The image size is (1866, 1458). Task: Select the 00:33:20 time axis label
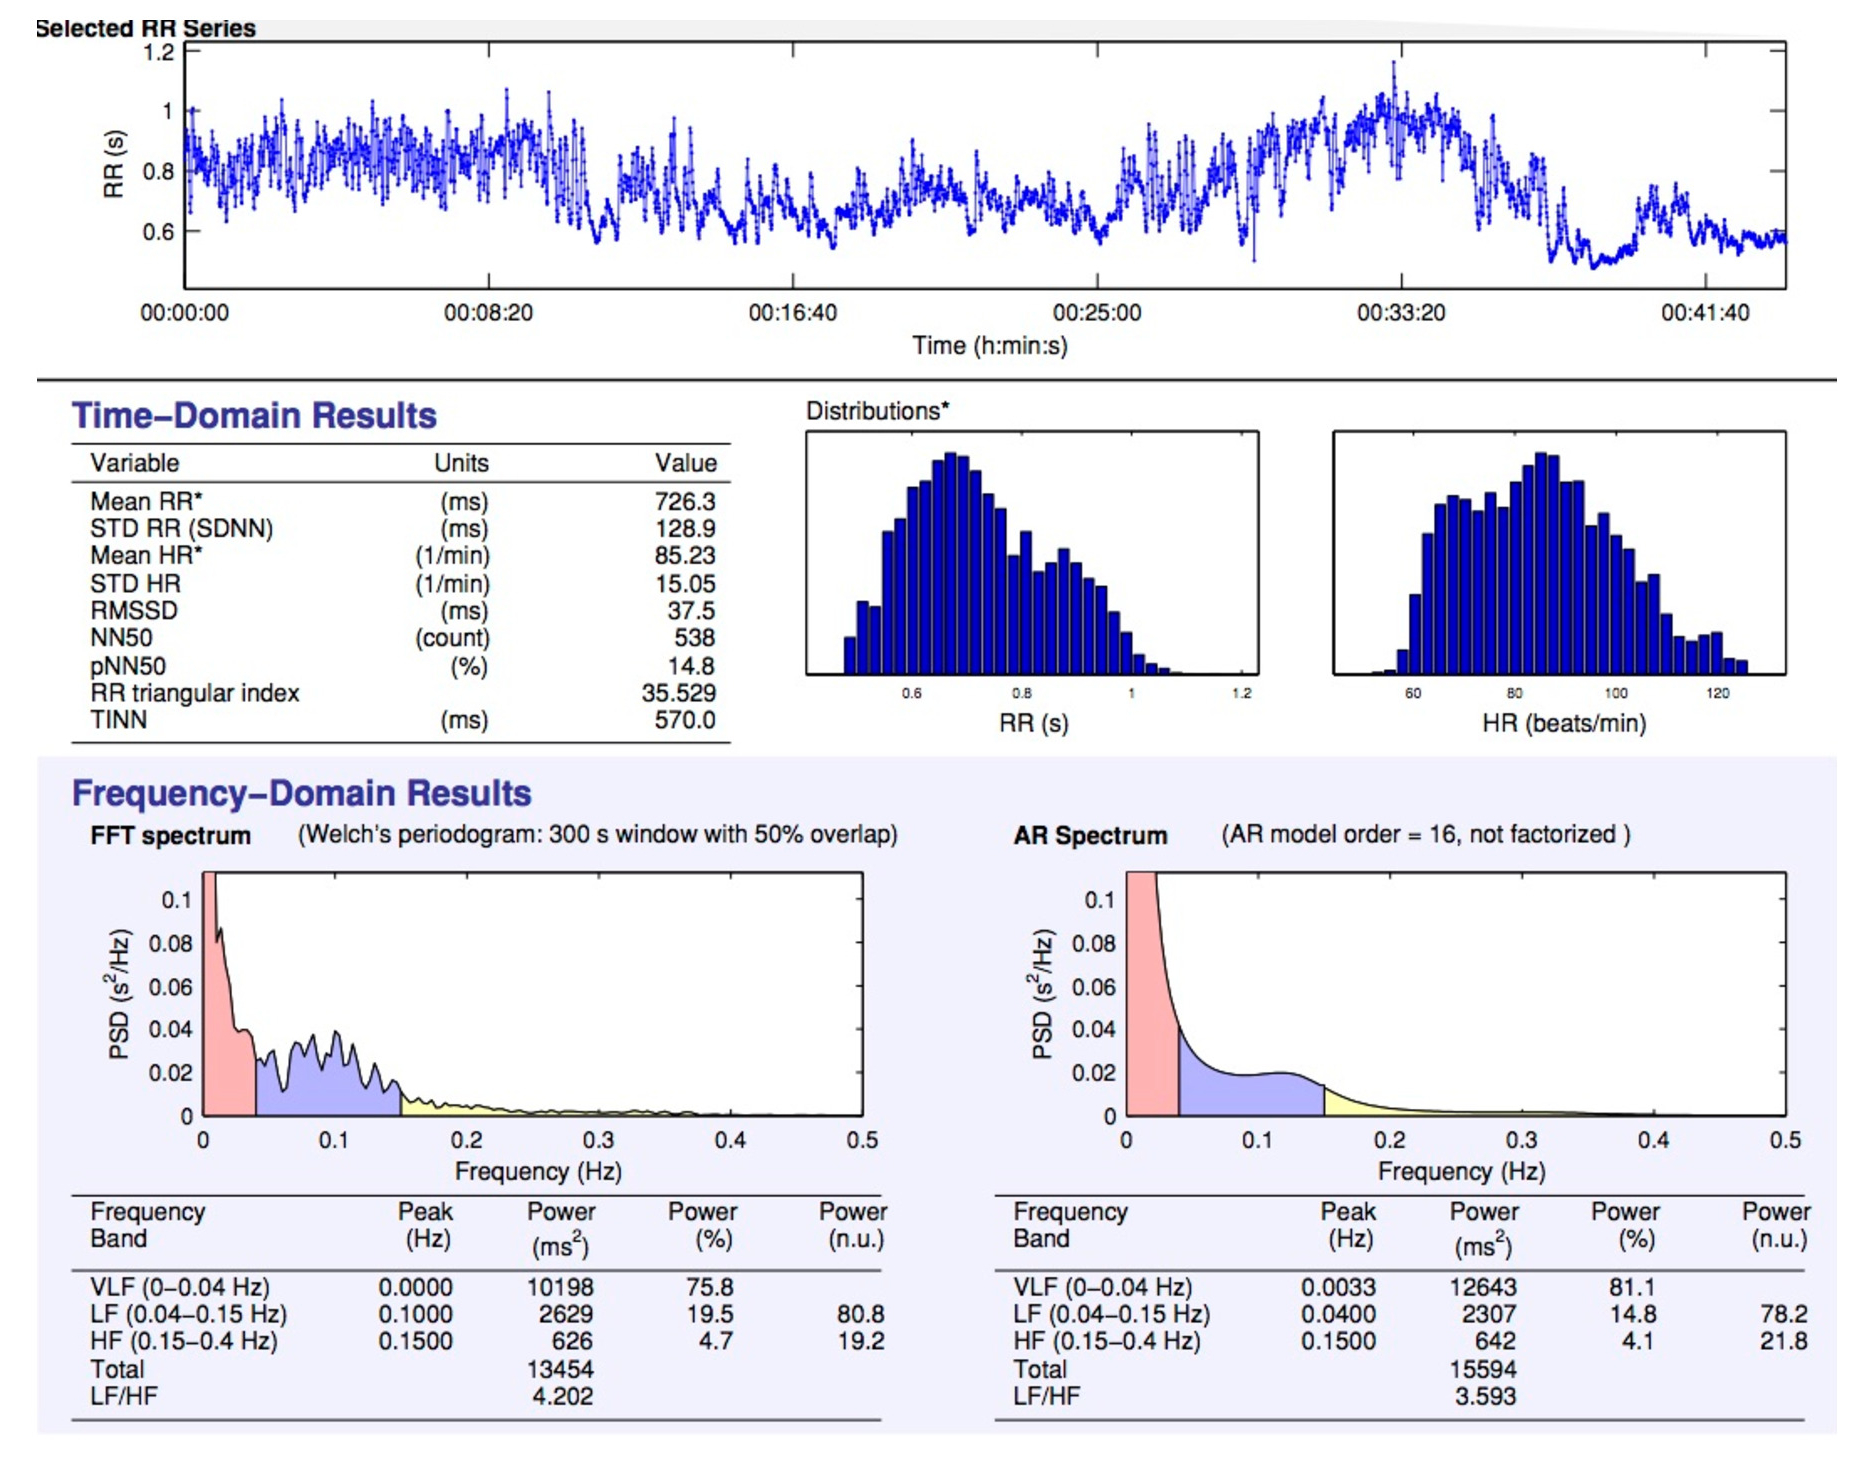pyautogui.click(x=1400, y=313)
